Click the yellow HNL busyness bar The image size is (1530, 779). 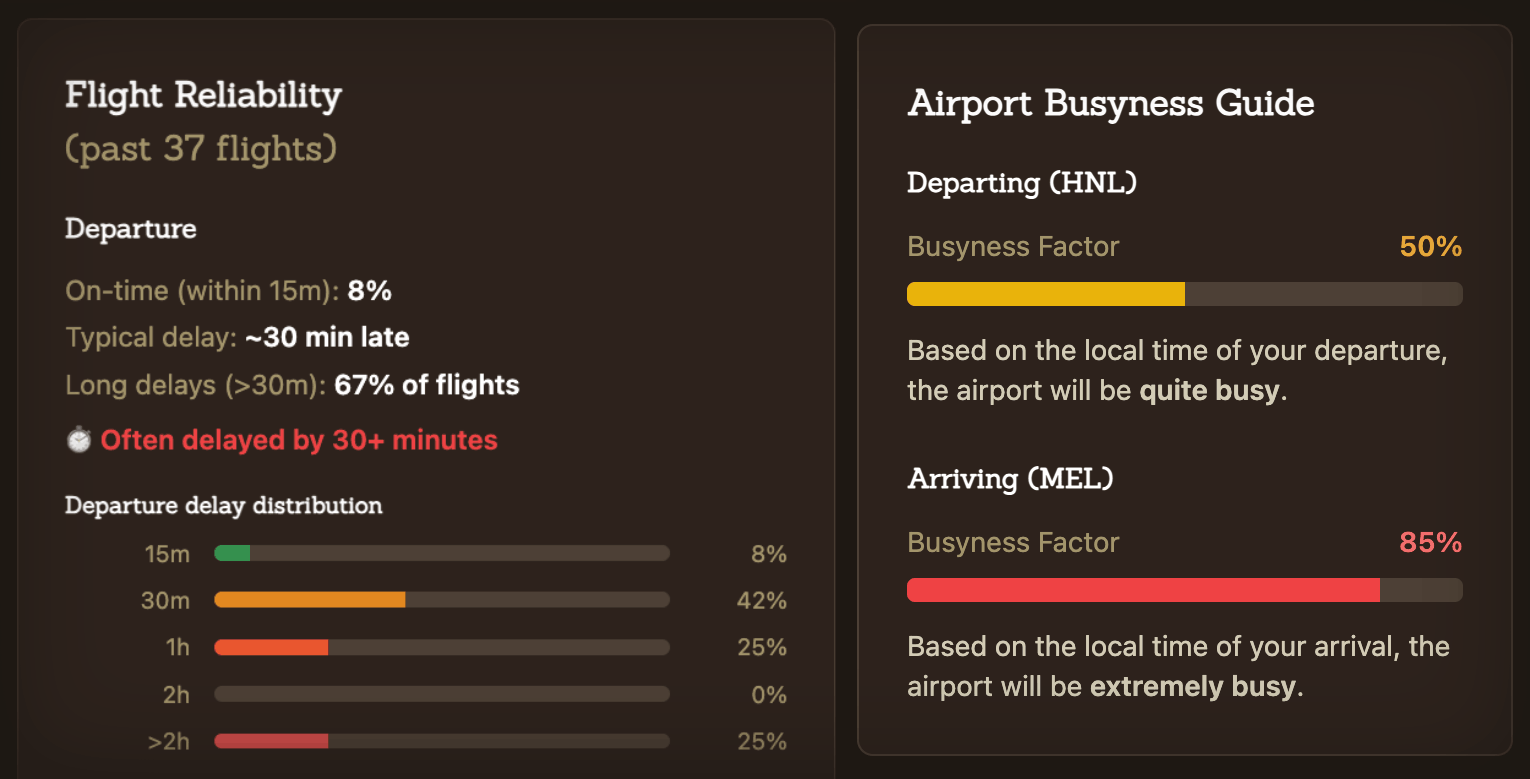click(x=1045, y=293)
